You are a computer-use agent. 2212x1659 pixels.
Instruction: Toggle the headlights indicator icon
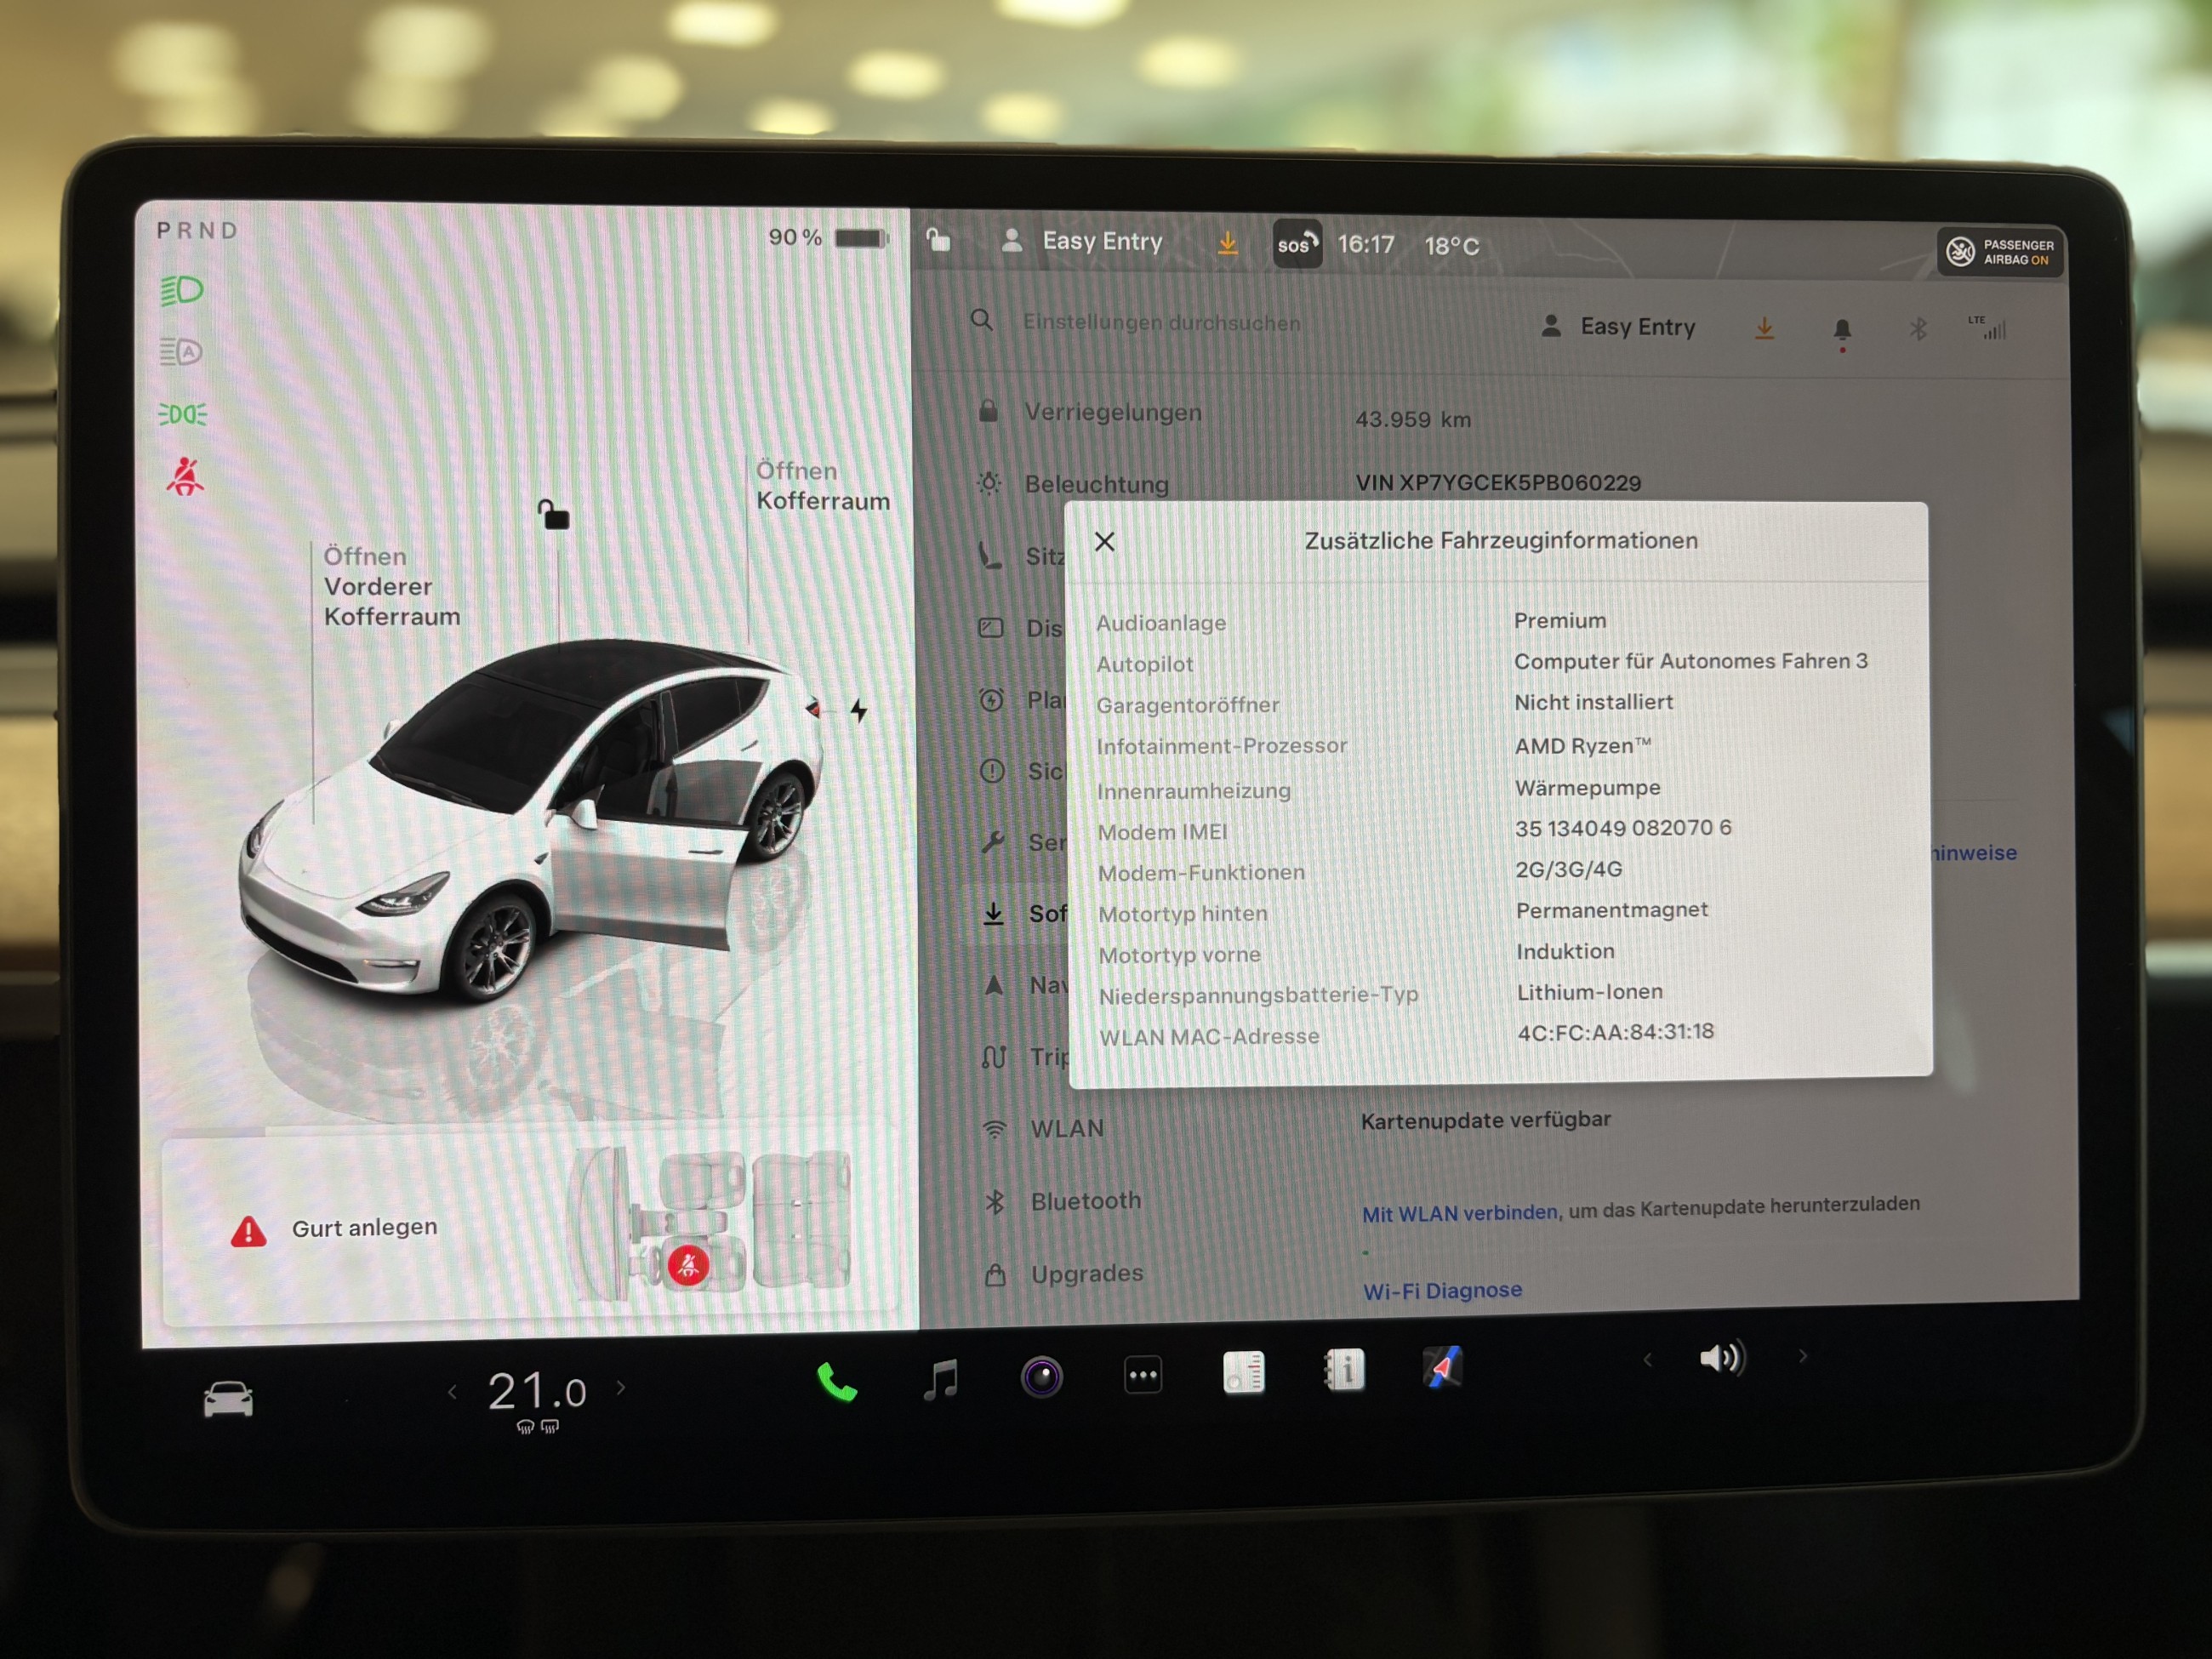pos(181,291)
